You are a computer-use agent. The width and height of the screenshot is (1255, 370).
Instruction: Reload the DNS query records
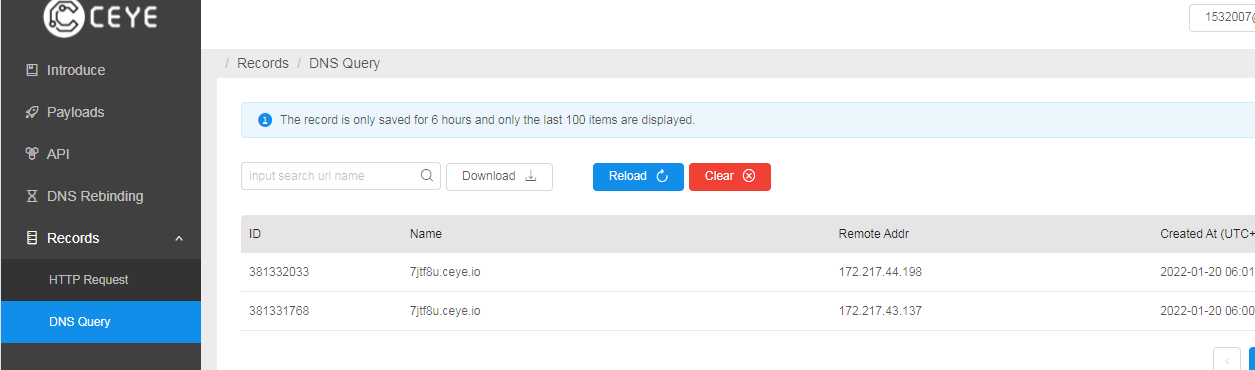638,176
